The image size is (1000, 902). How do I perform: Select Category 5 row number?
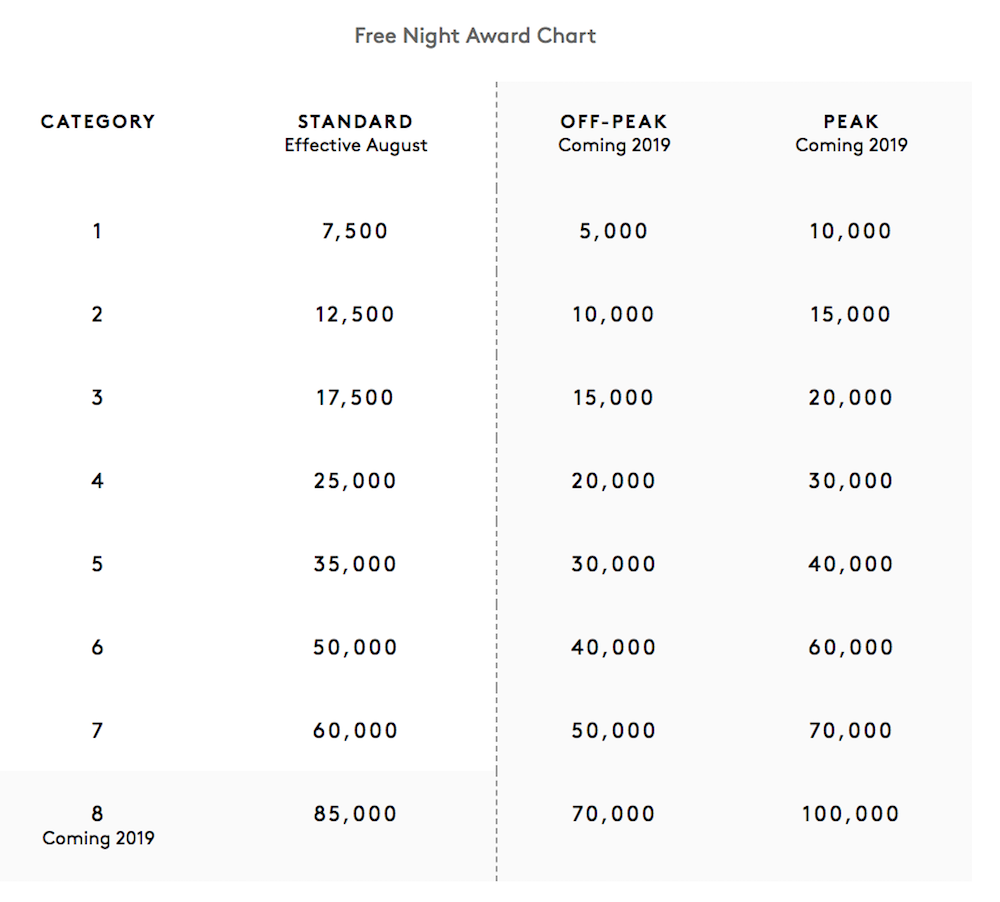click(97, 564)
